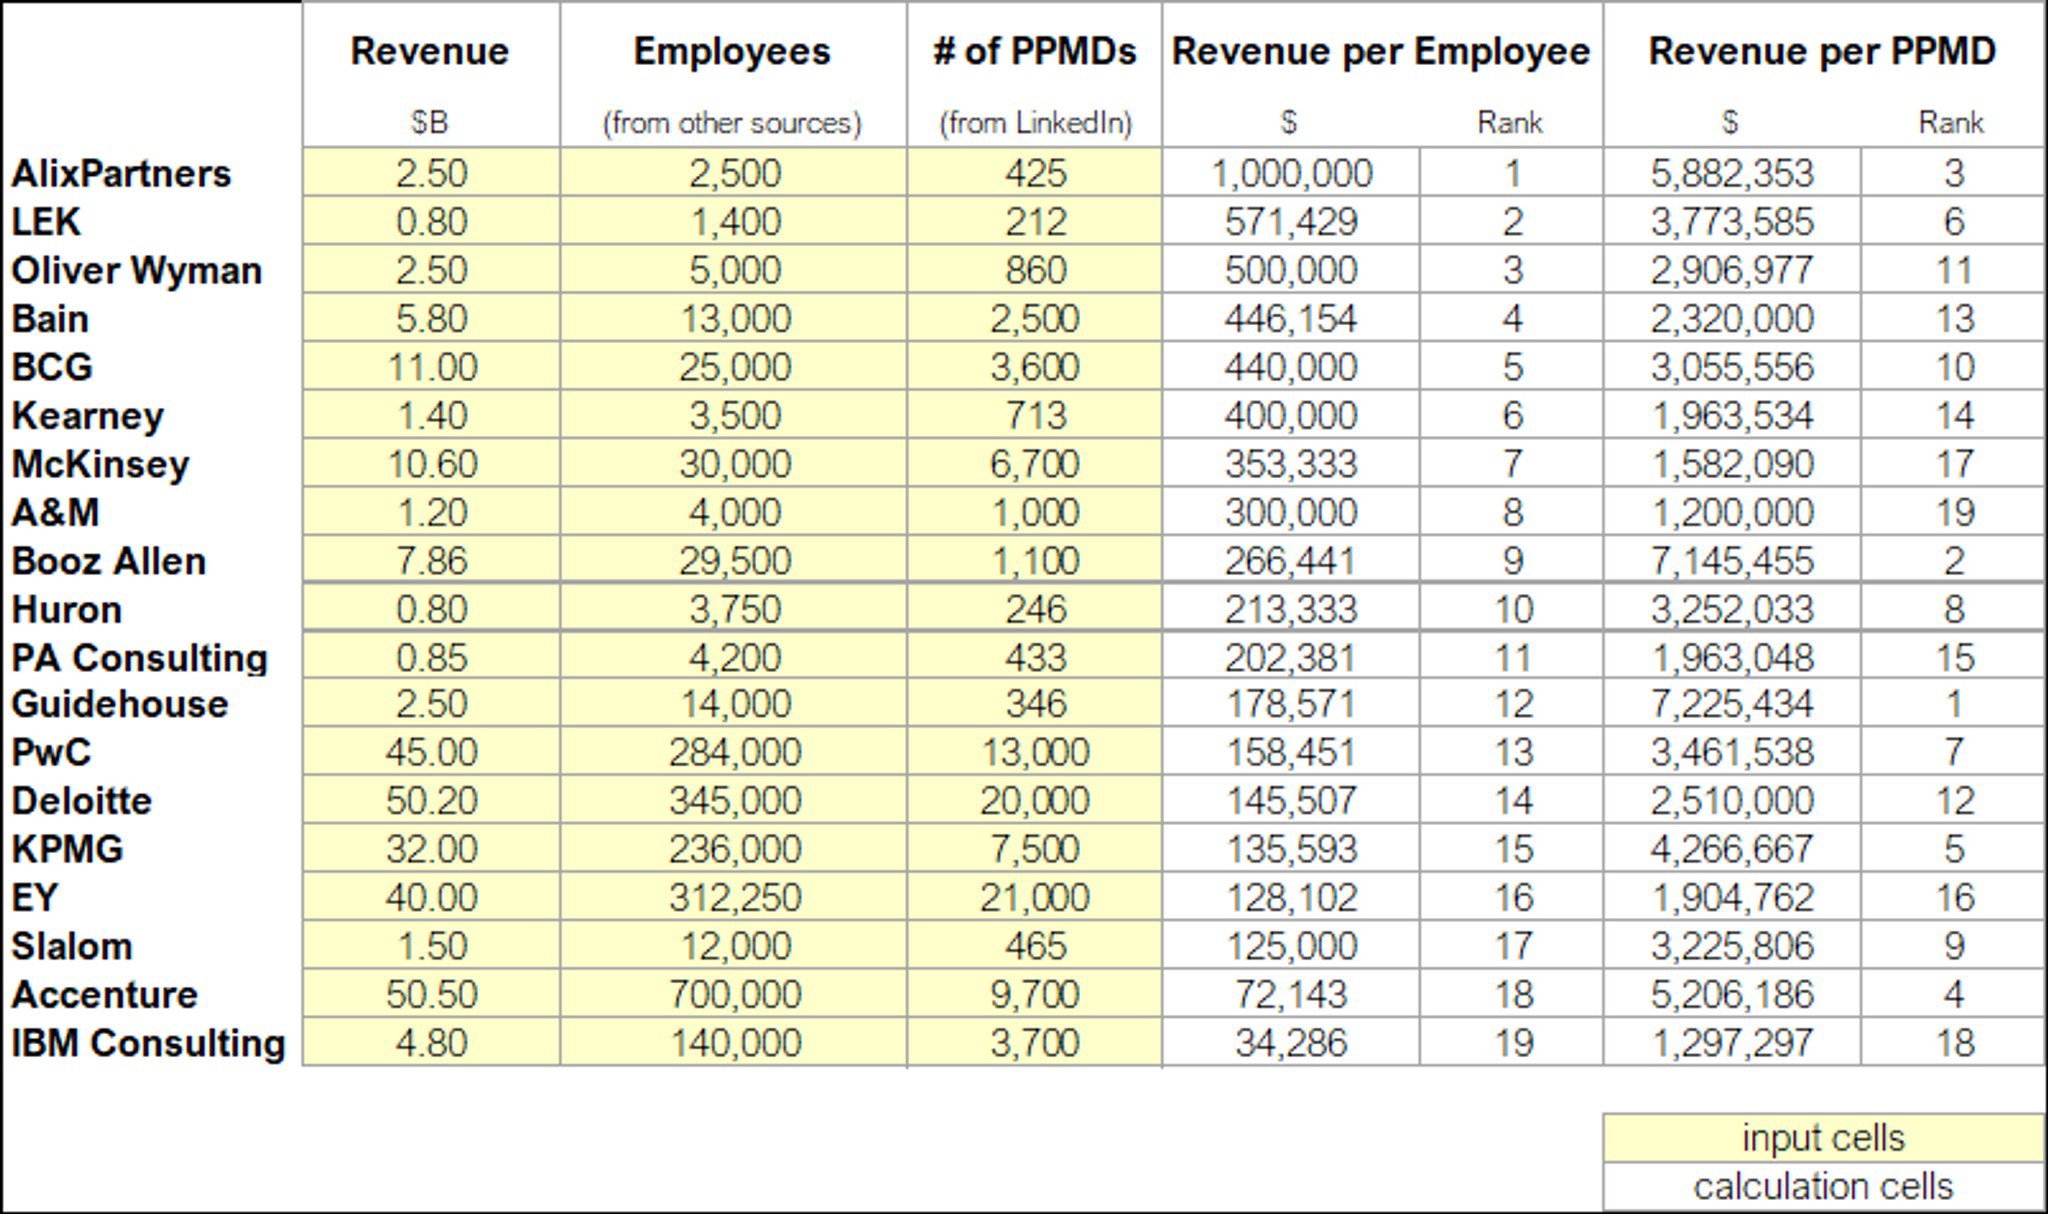Image resolution: width=2048 pixels, height=1214 pixels.
Task: Select KPMG's employee count 236,000
Action: [x=734, y=849]
